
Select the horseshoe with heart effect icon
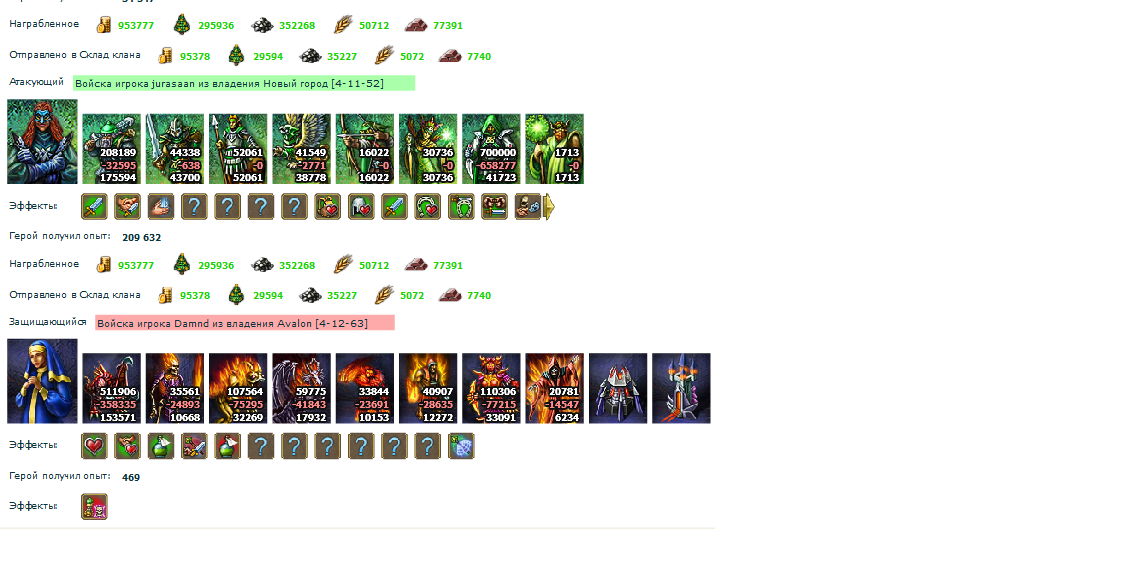click(x=427, y=207)
